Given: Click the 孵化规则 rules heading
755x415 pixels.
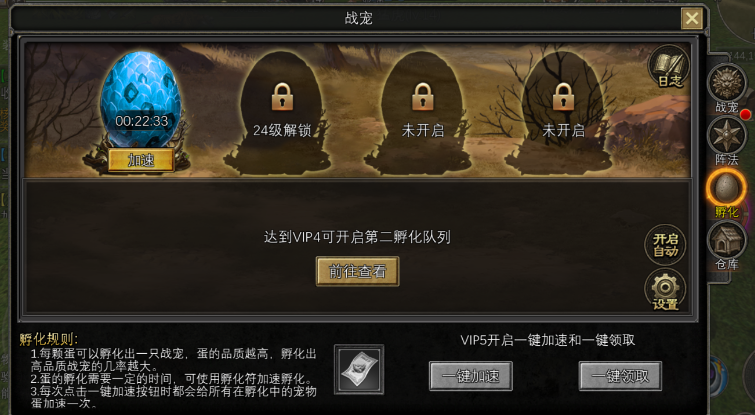Looking at the screenshot, I should point(49,339).
